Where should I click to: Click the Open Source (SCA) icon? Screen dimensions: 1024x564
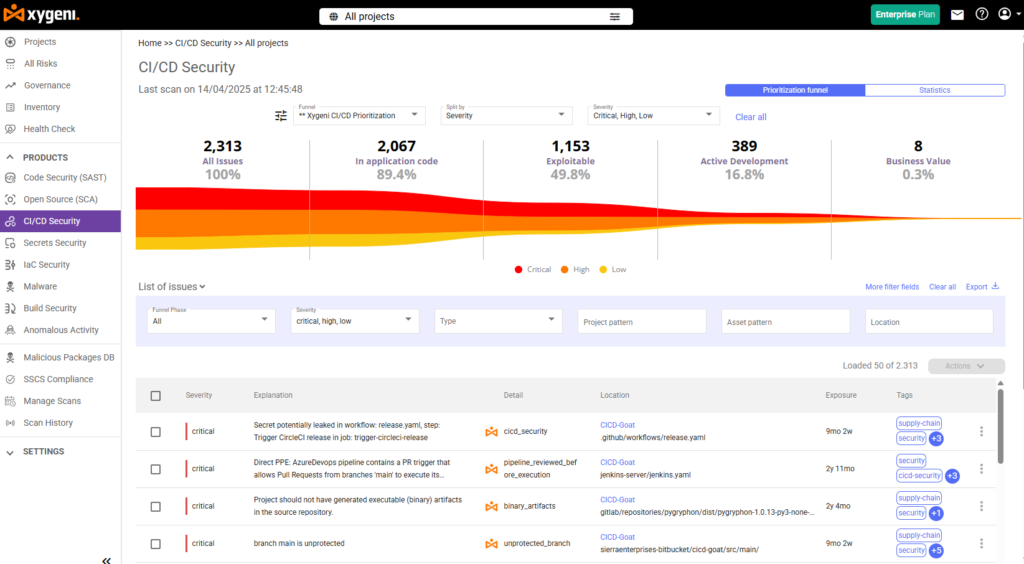[x=10, y=199]
